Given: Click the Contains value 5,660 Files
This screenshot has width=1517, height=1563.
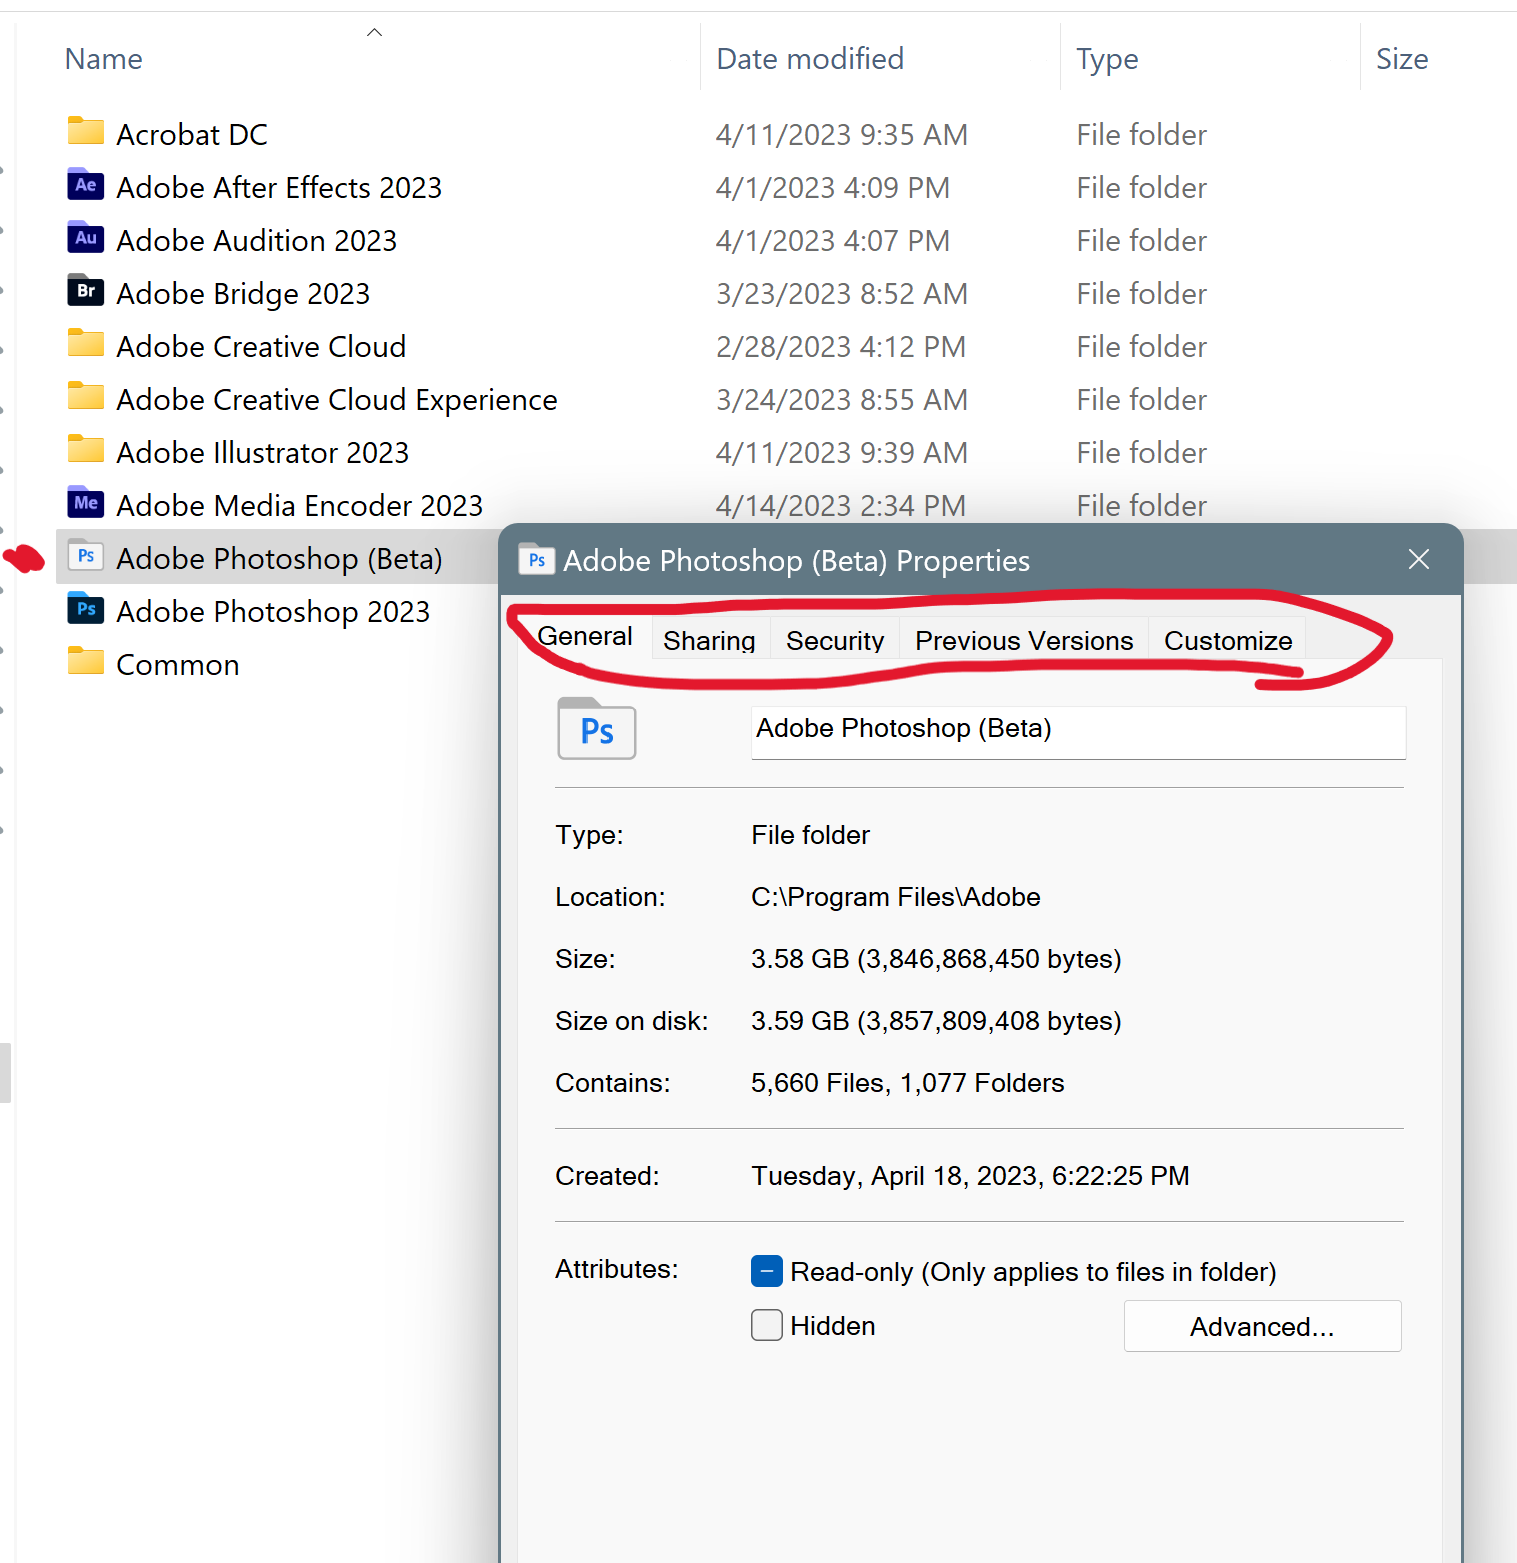Looking at the screenshot, I should (x=908, y=1083).
